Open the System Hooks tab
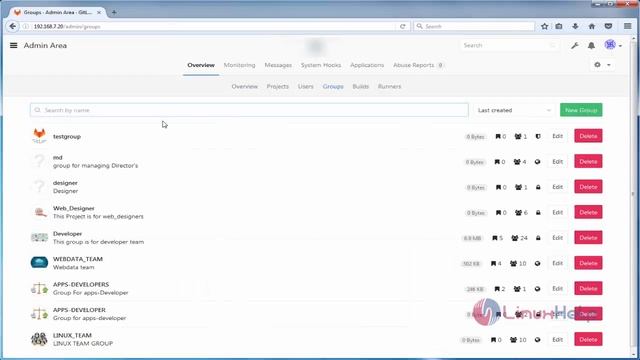 321,65
